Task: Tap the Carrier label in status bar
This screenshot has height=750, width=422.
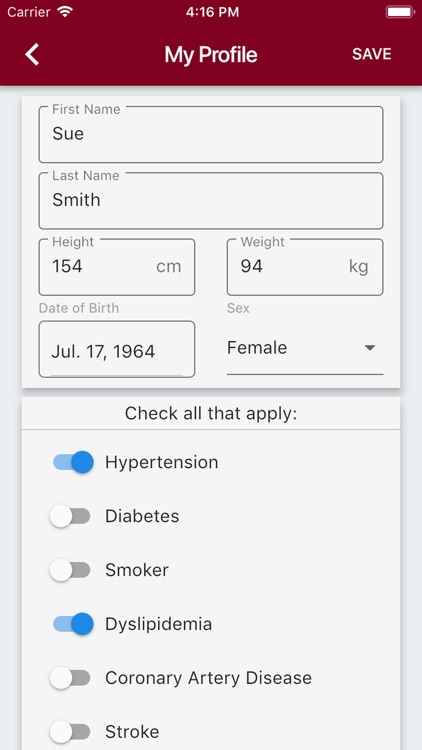Action: (x=29, y=12)
